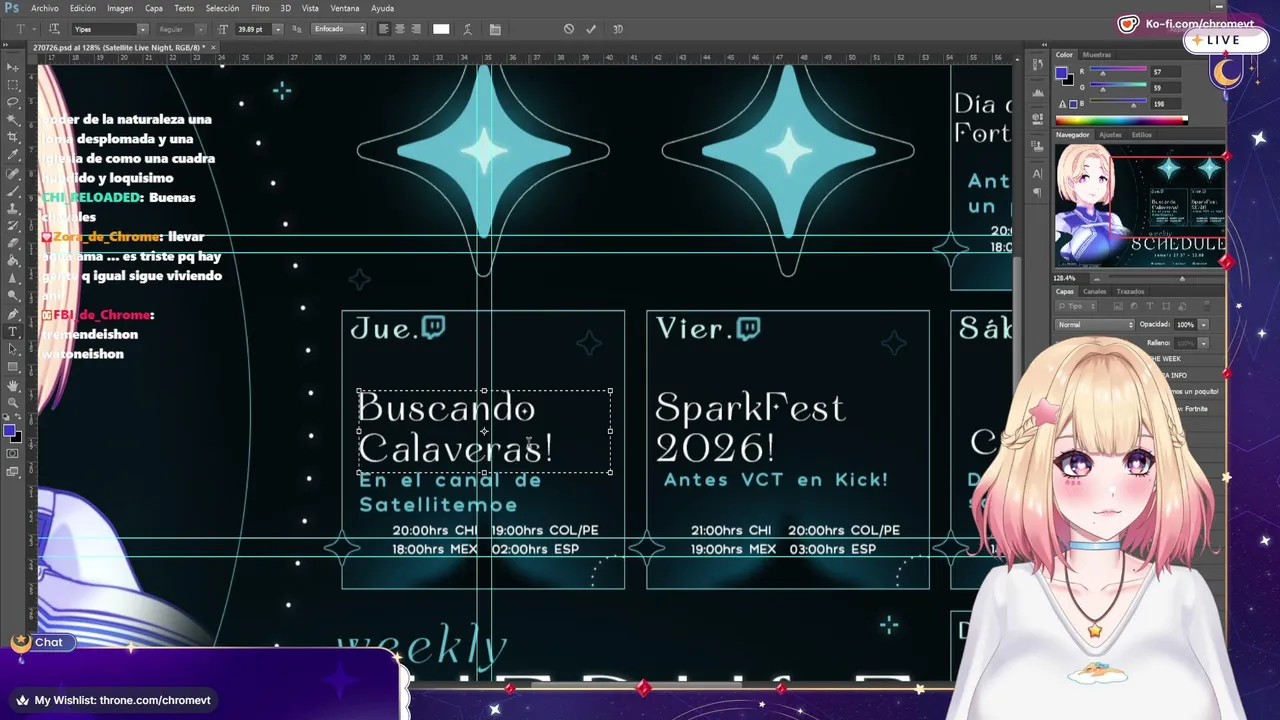Select the Move tool
This screenshot has height=720, width=1280.
point(13,67)
